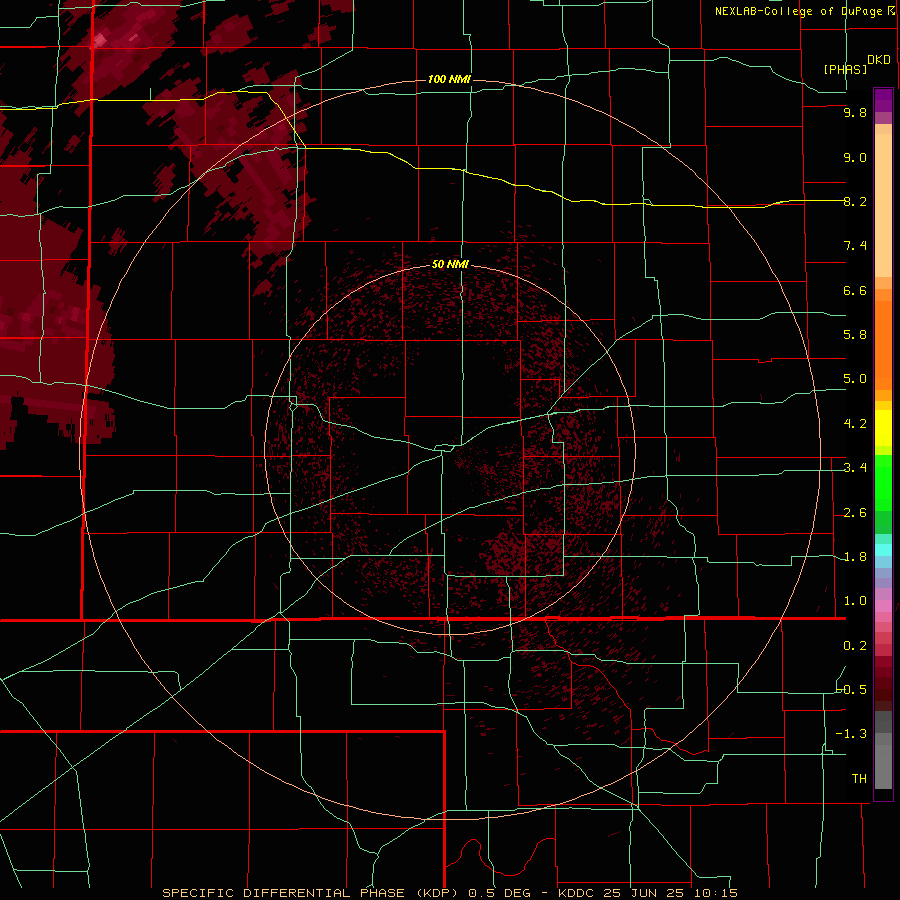Pick the yellow segment of the colorbar
900x900 pixels.
(x=883, y=428)
